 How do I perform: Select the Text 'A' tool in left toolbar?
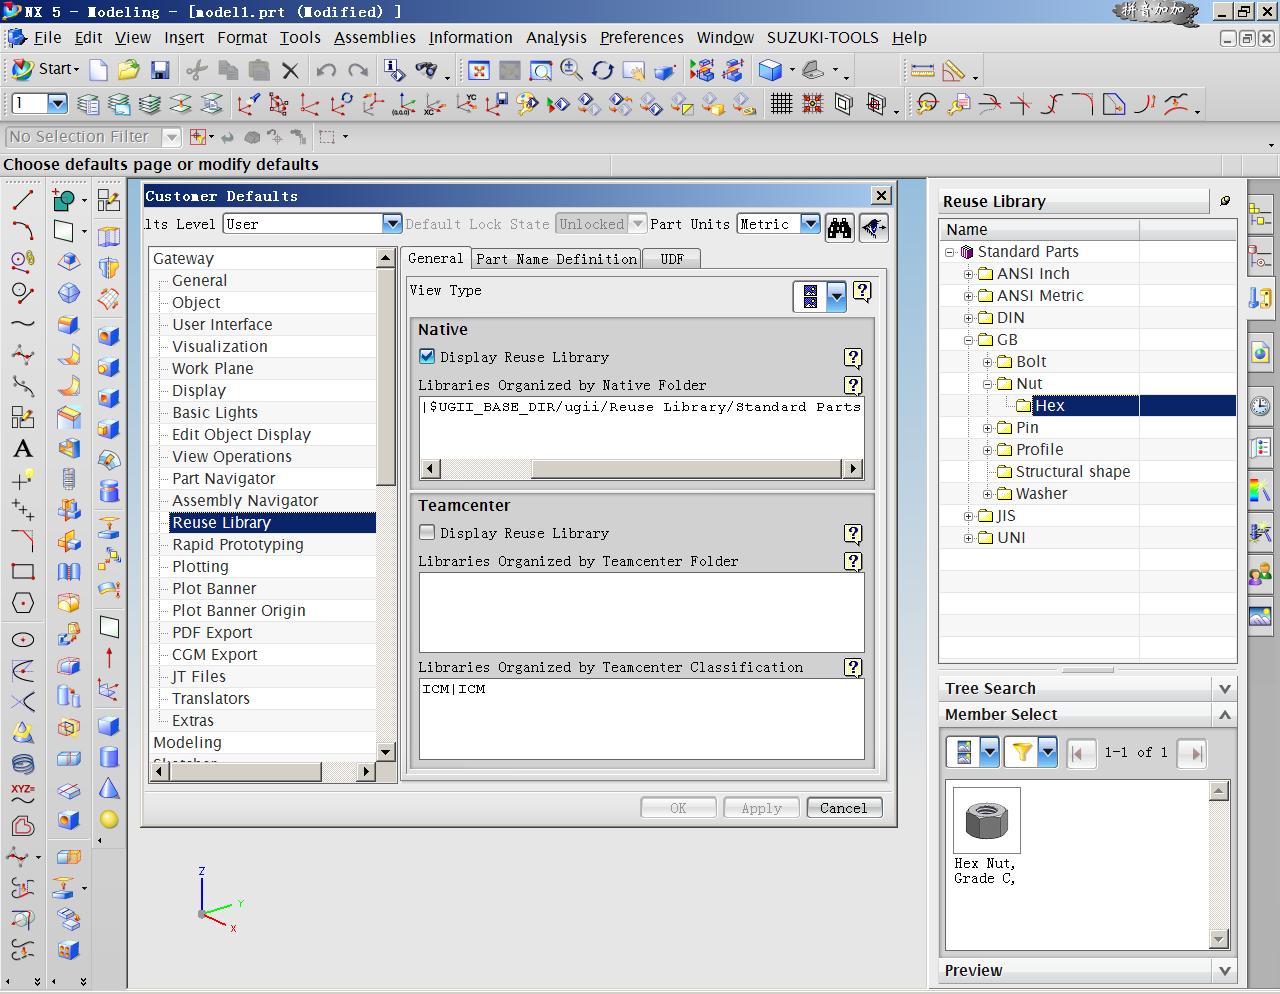pyautogui.click(x=22, y=449)
